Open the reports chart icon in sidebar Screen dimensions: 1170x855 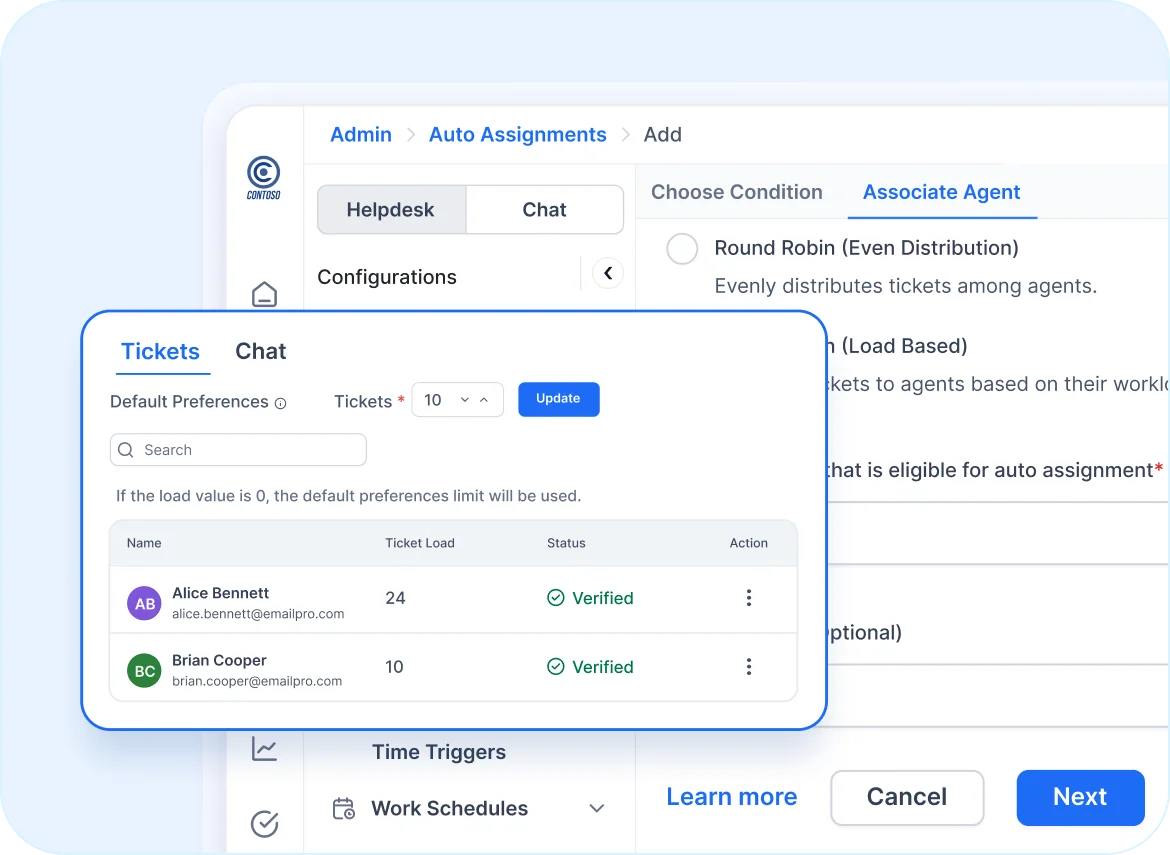tap(264, 748)
